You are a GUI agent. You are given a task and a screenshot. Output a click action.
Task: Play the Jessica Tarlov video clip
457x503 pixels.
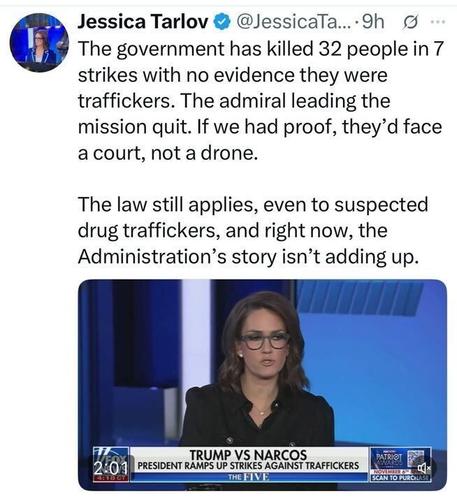[262, 385]
